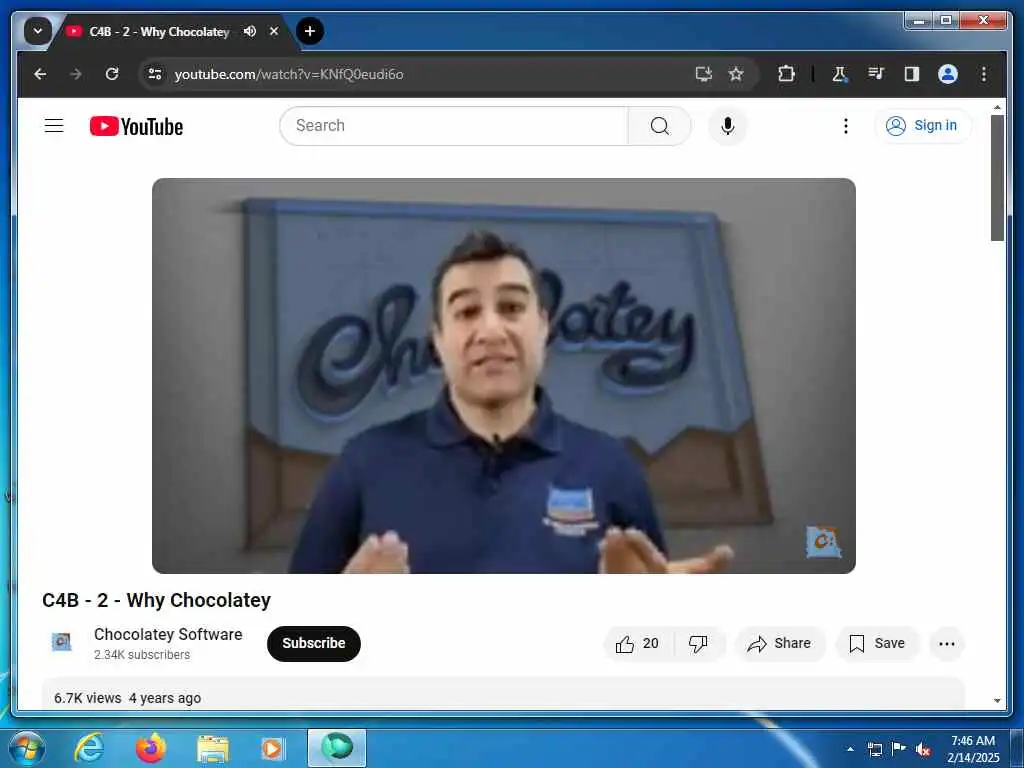1024x768 pixels.
Task: Open the Chrome extensions puzzle icon
Action: [x=786, y=74]
